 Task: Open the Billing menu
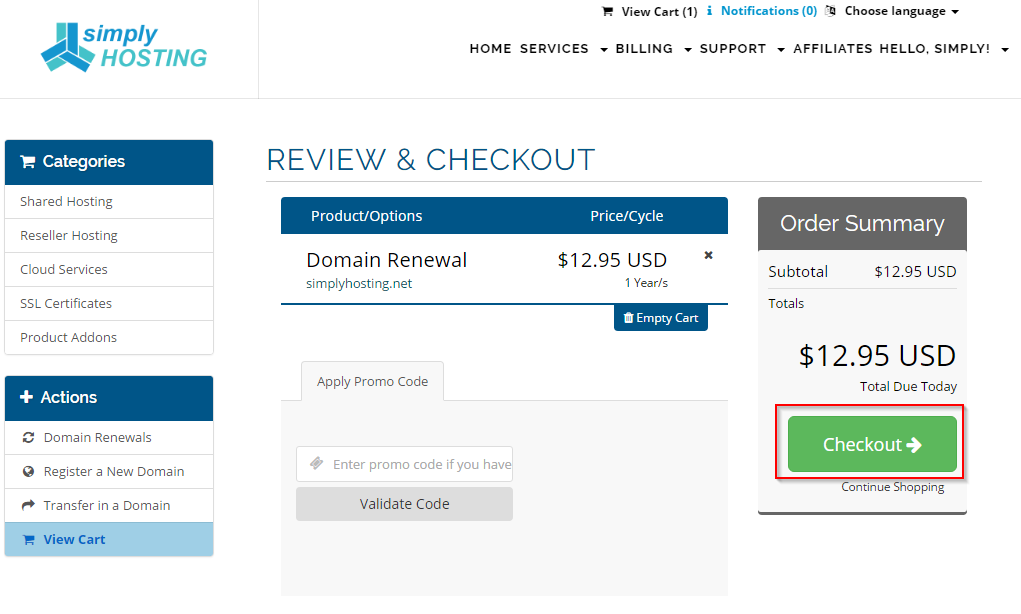[x=644, y=49]
